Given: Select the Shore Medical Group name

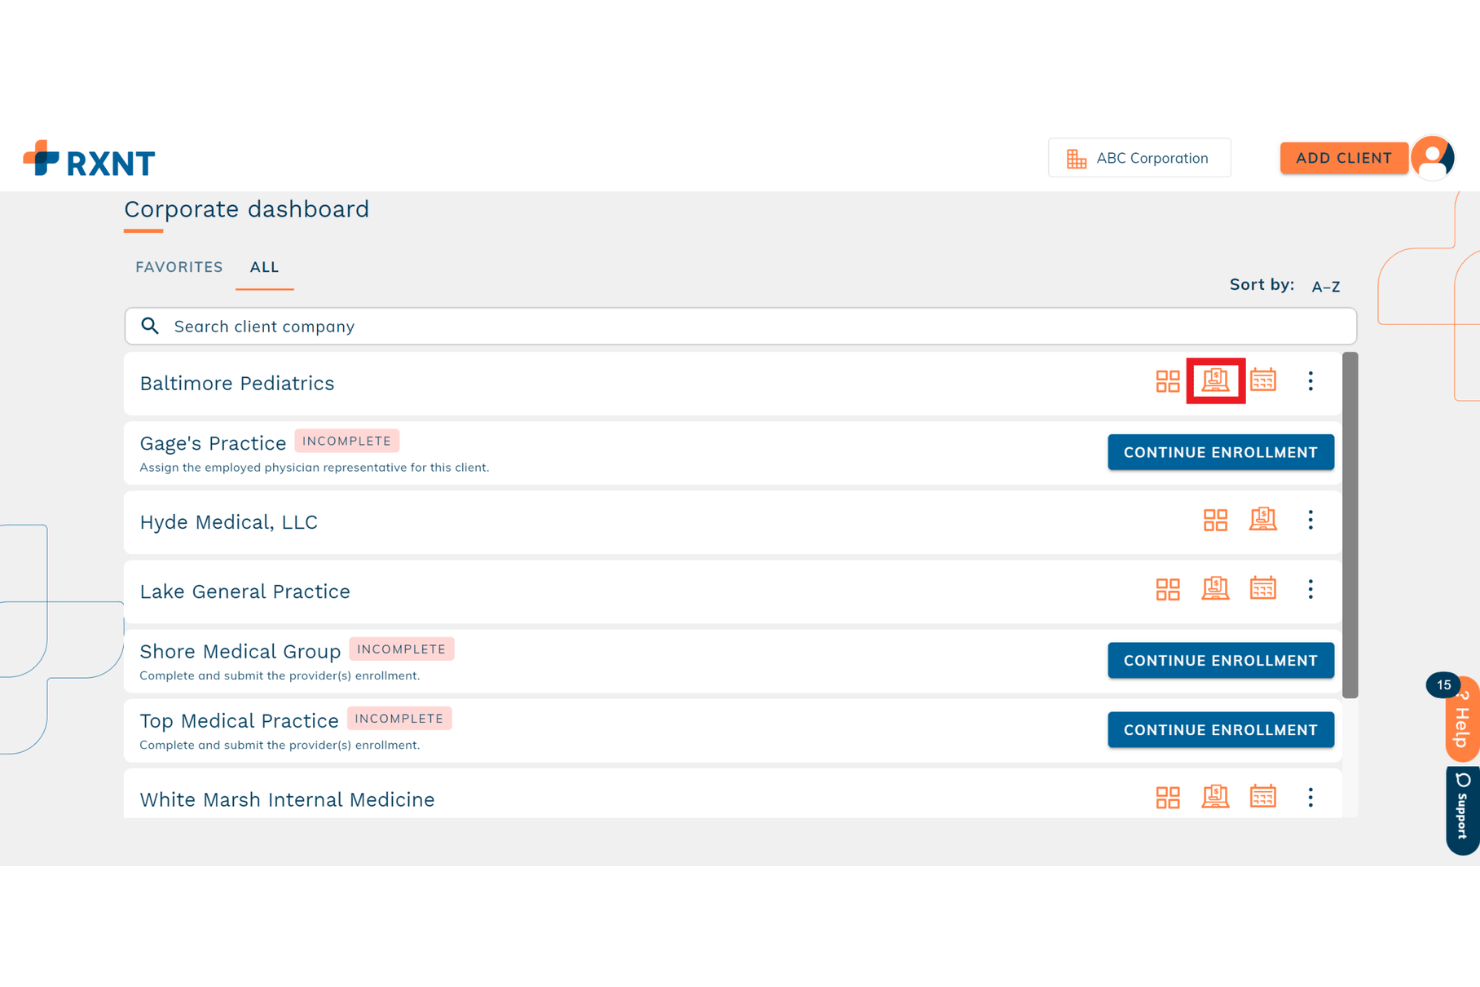Looking at the screenshot, I should click(240, 651).
